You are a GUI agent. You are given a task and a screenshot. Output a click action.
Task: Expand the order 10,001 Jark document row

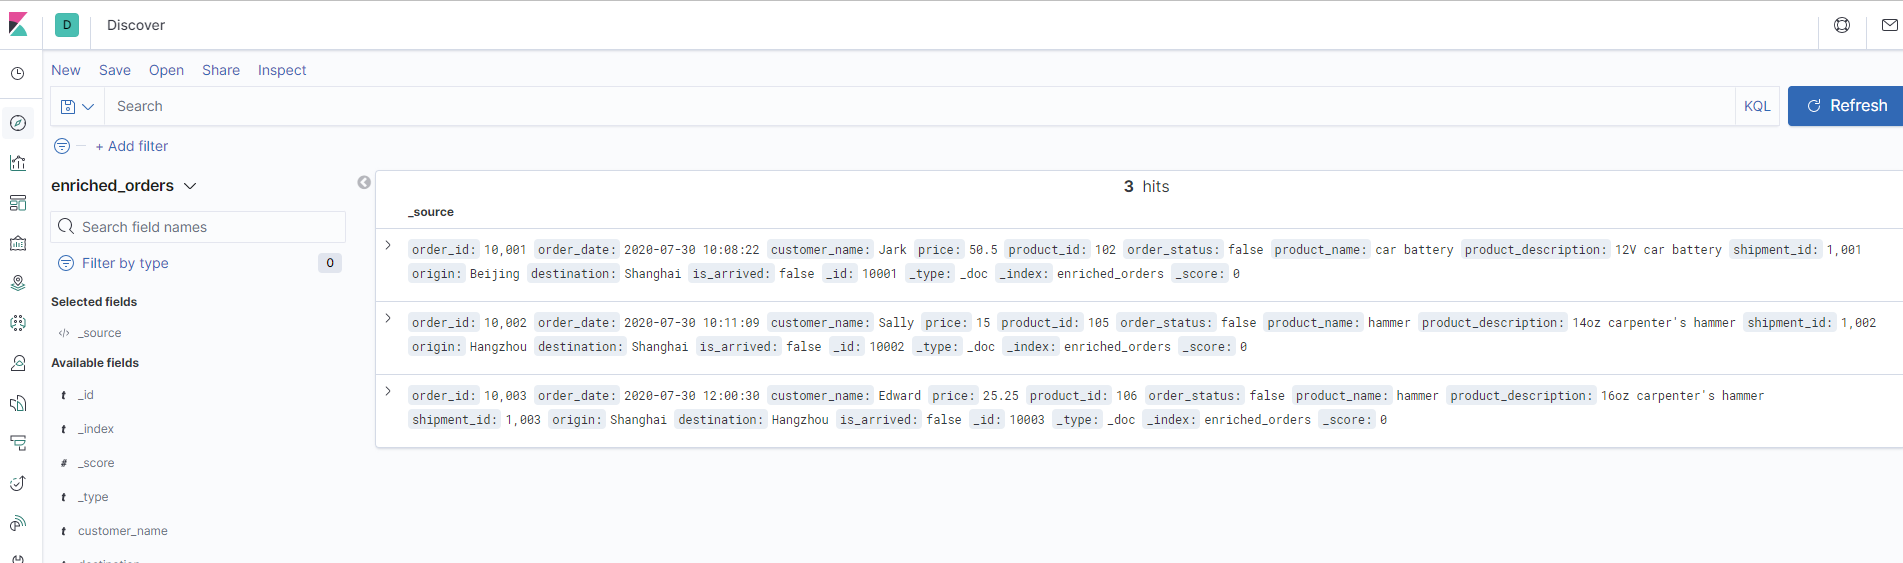pyautogui.click(x=388, y=245)
